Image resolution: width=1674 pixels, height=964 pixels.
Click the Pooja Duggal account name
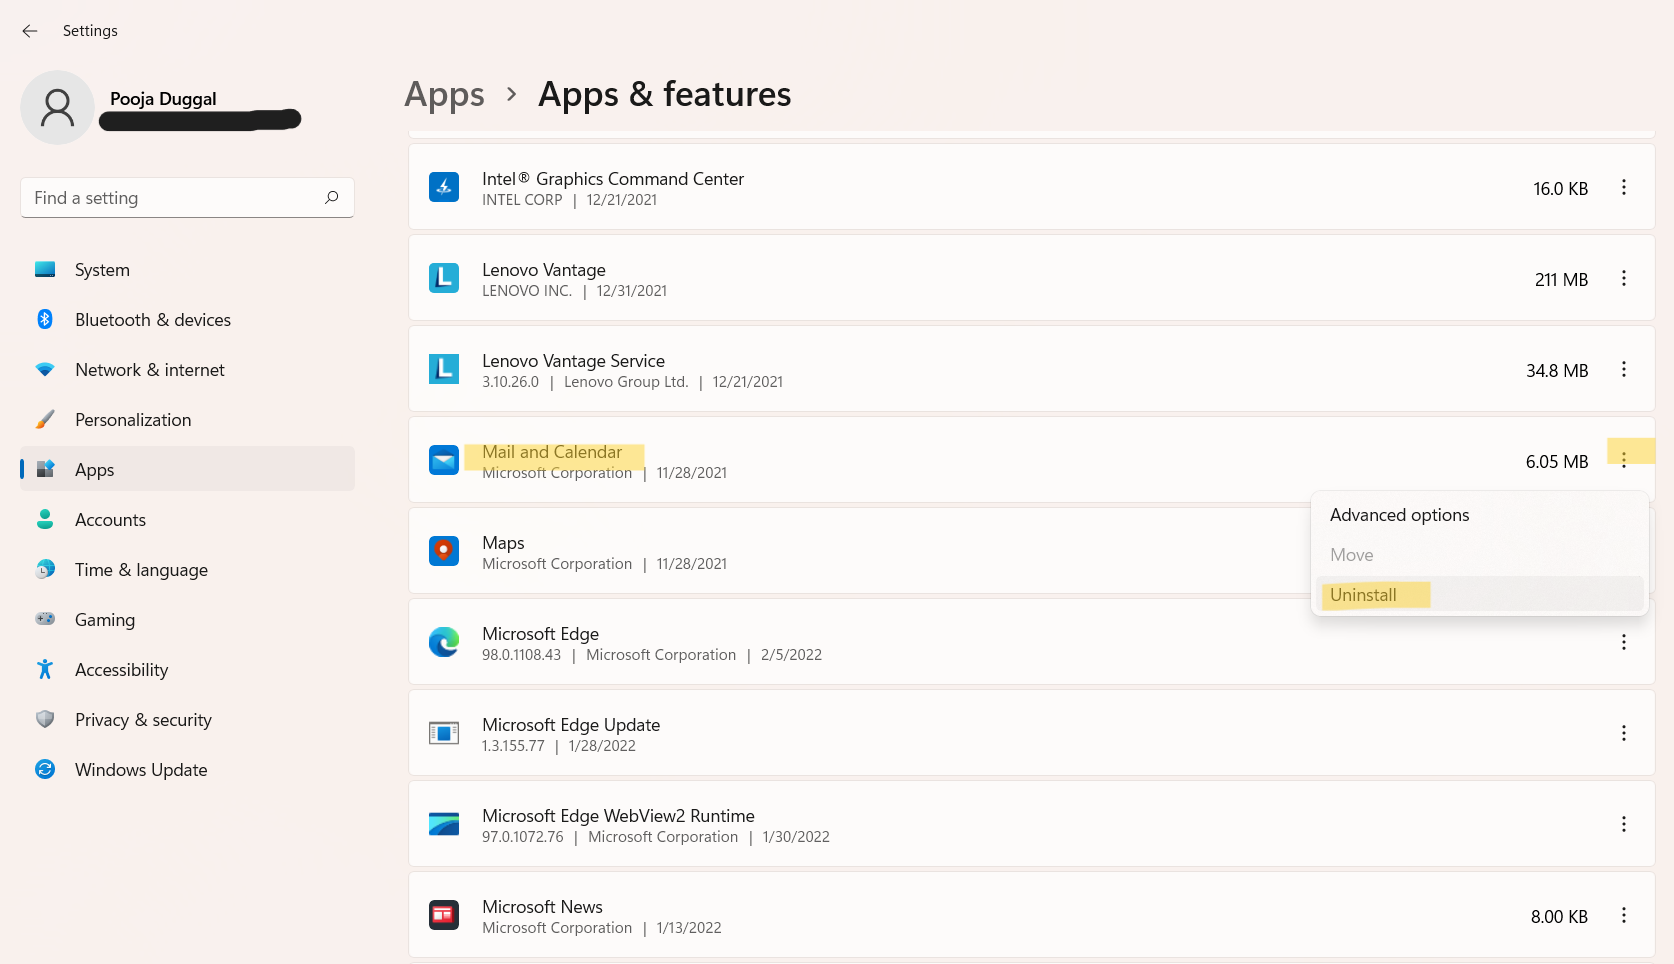(x=163, y=99)
